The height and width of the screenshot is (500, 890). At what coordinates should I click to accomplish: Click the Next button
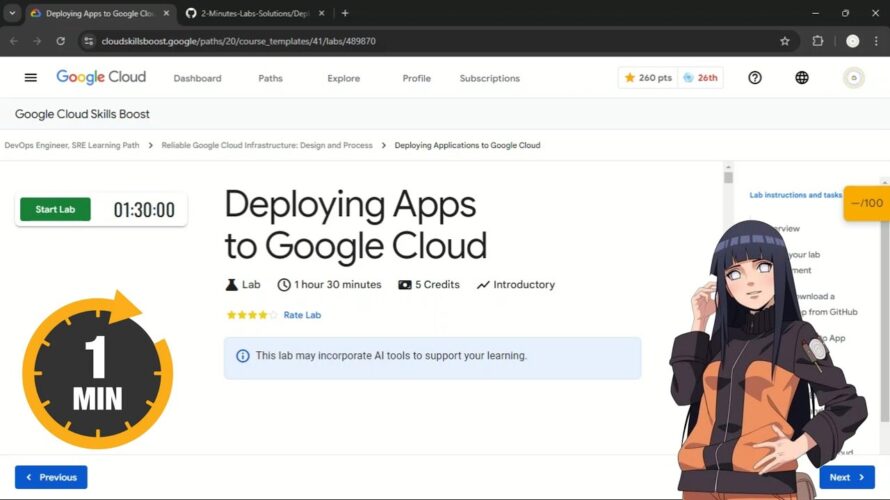tap(847, 477)
